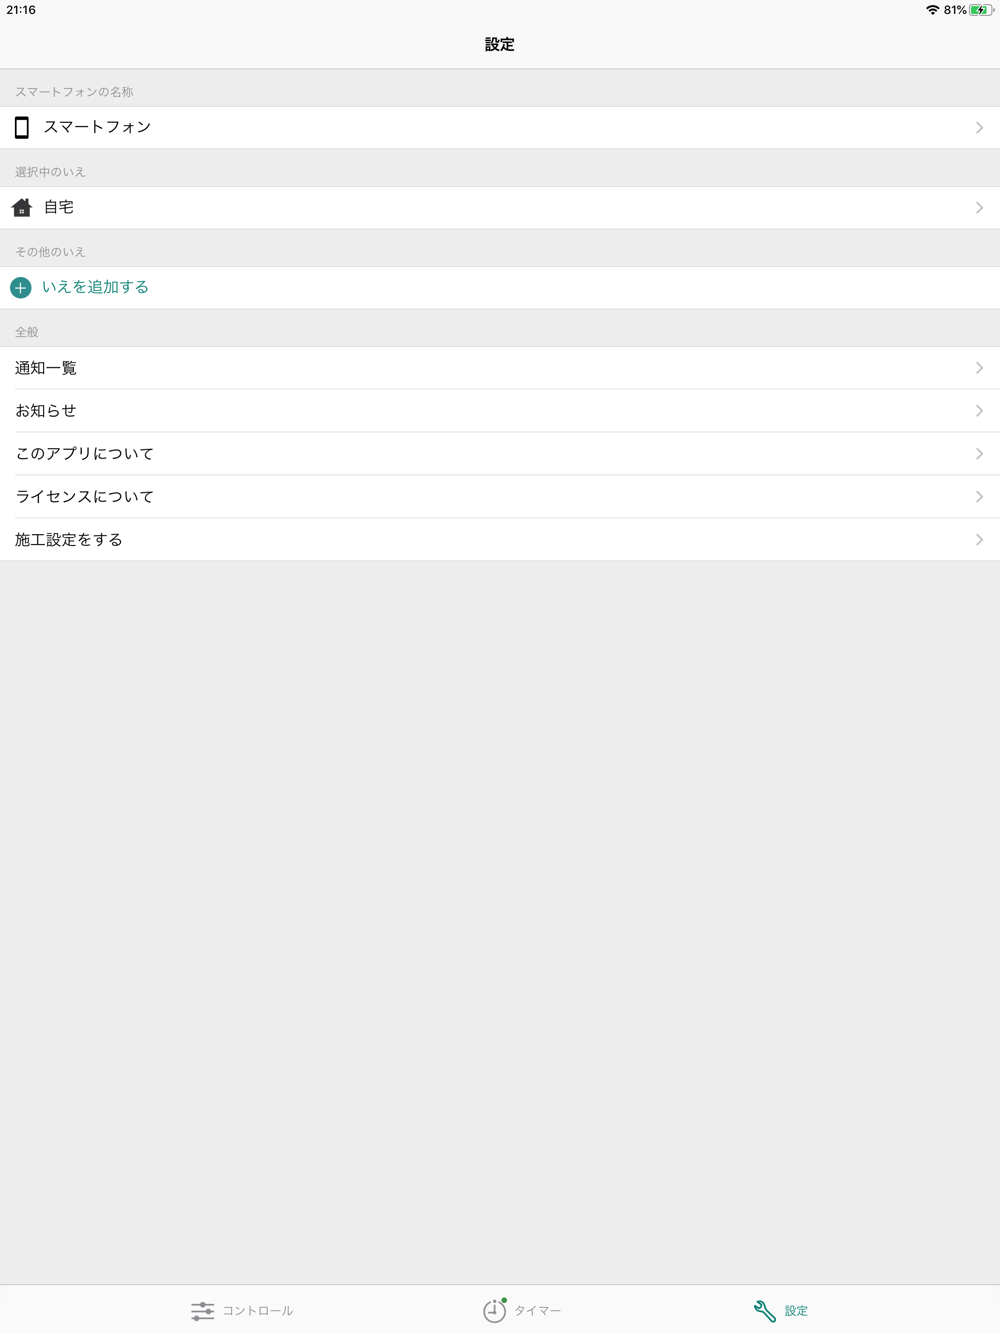
Task: Tap the 設定 page title
Action: (500, 44)
